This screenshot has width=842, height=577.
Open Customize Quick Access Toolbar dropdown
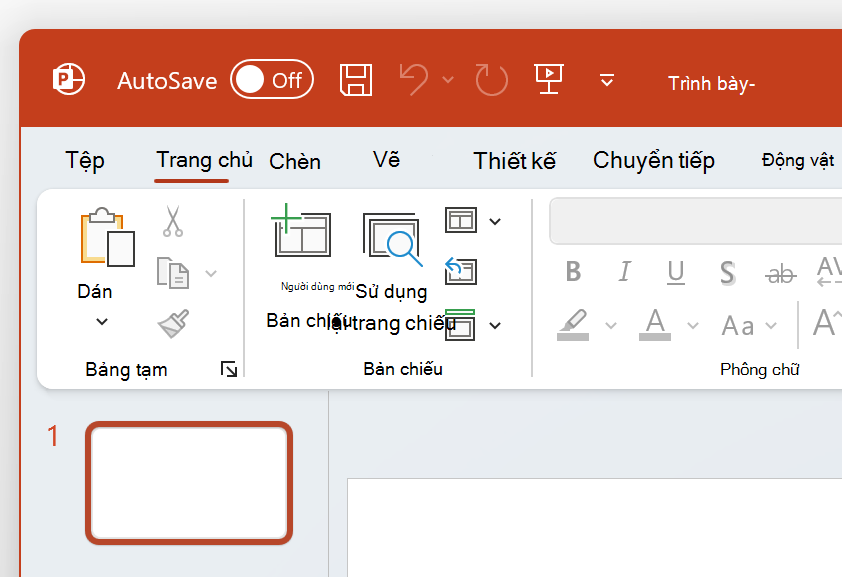click(607, 80)
